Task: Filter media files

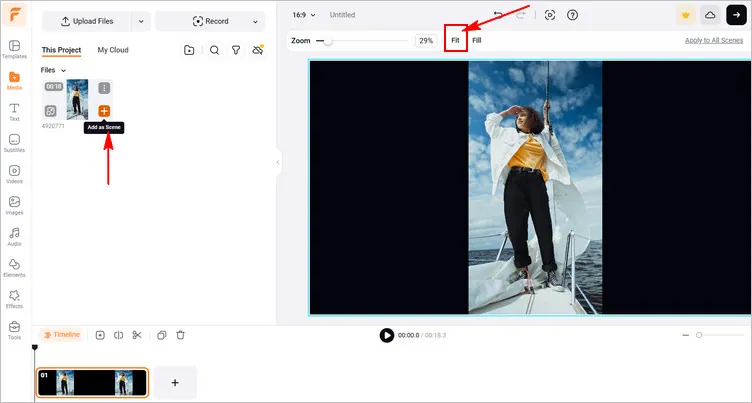Action: (x=236, y=50)
